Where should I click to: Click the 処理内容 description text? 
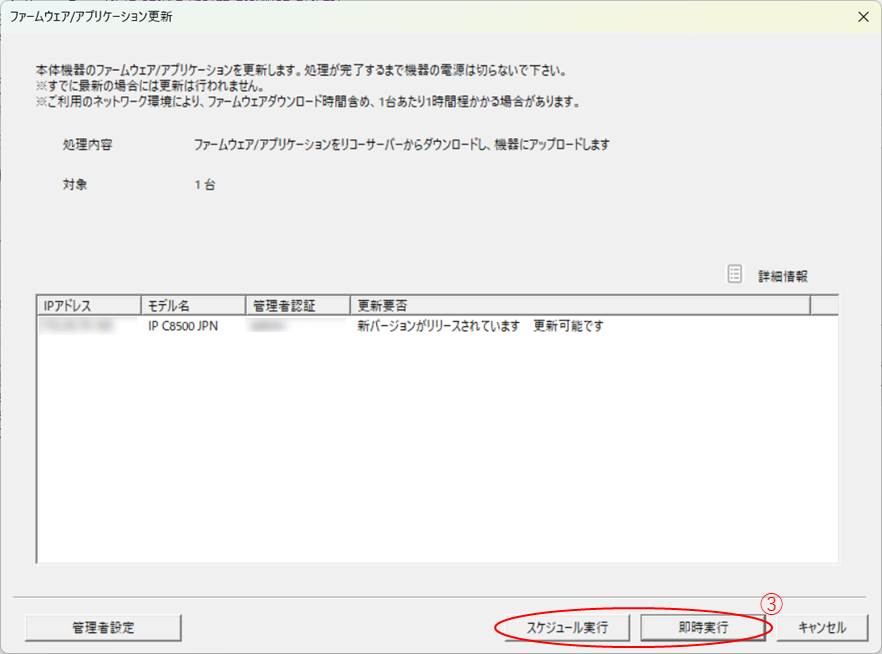point(401,145)
